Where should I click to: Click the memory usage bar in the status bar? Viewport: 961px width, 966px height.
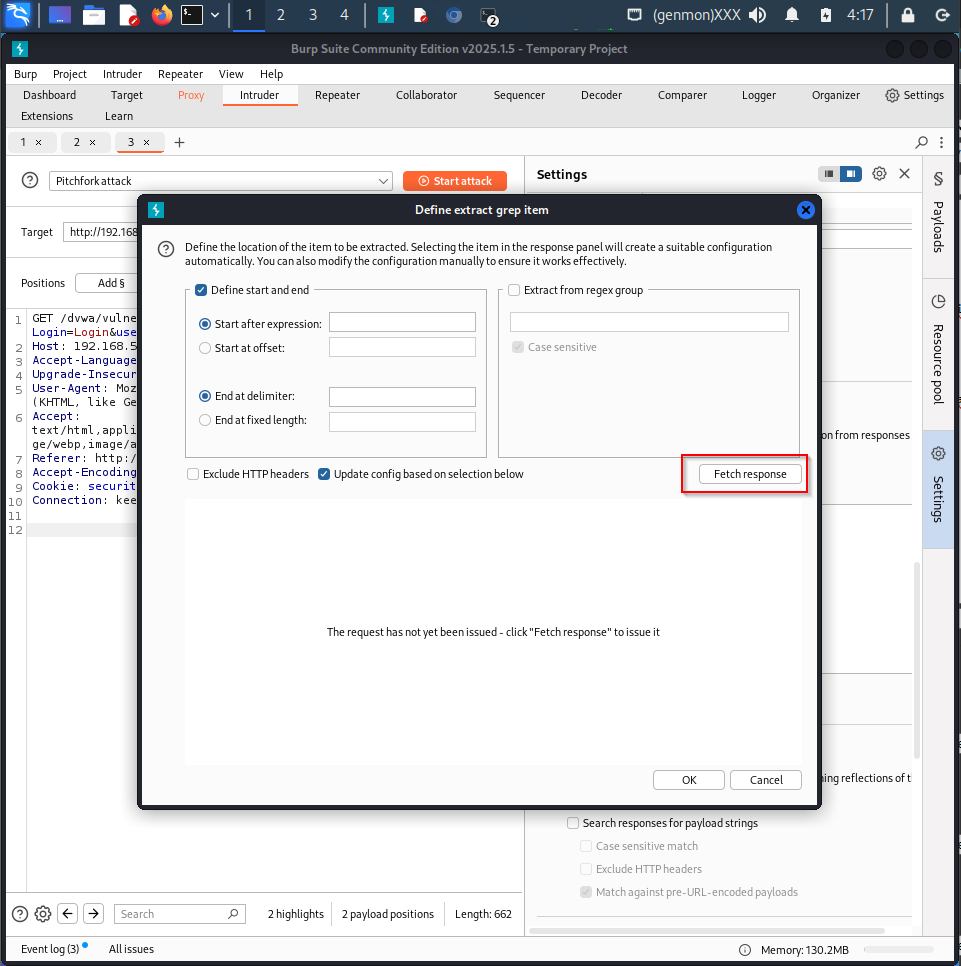898,949
